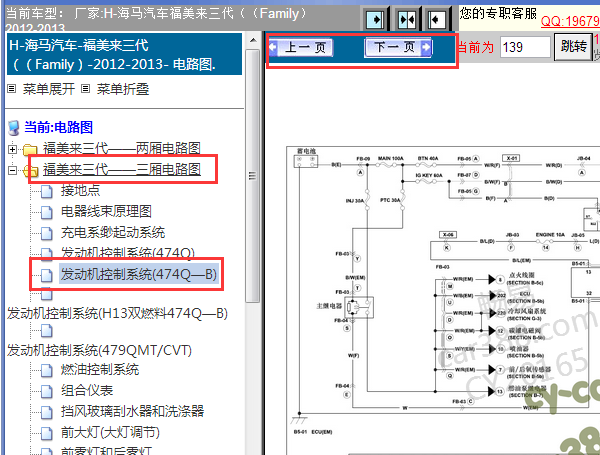Image resolution: width=600 pixels, height=455 pixels.
Task: Click the computer icon beside 当前:电路图
Action: pyautogui.click(x=14, y=128)
